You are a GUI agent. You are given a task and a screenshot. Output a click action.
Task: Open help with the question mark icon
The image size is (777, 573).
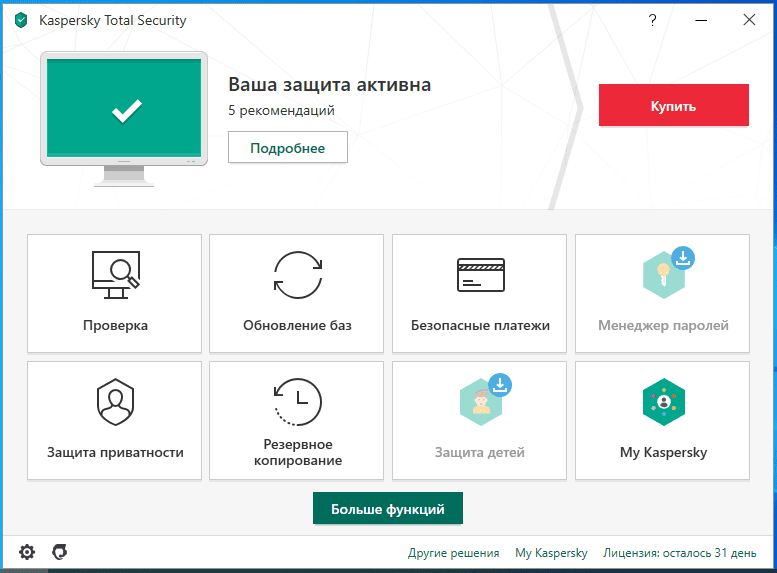point(653,20)
